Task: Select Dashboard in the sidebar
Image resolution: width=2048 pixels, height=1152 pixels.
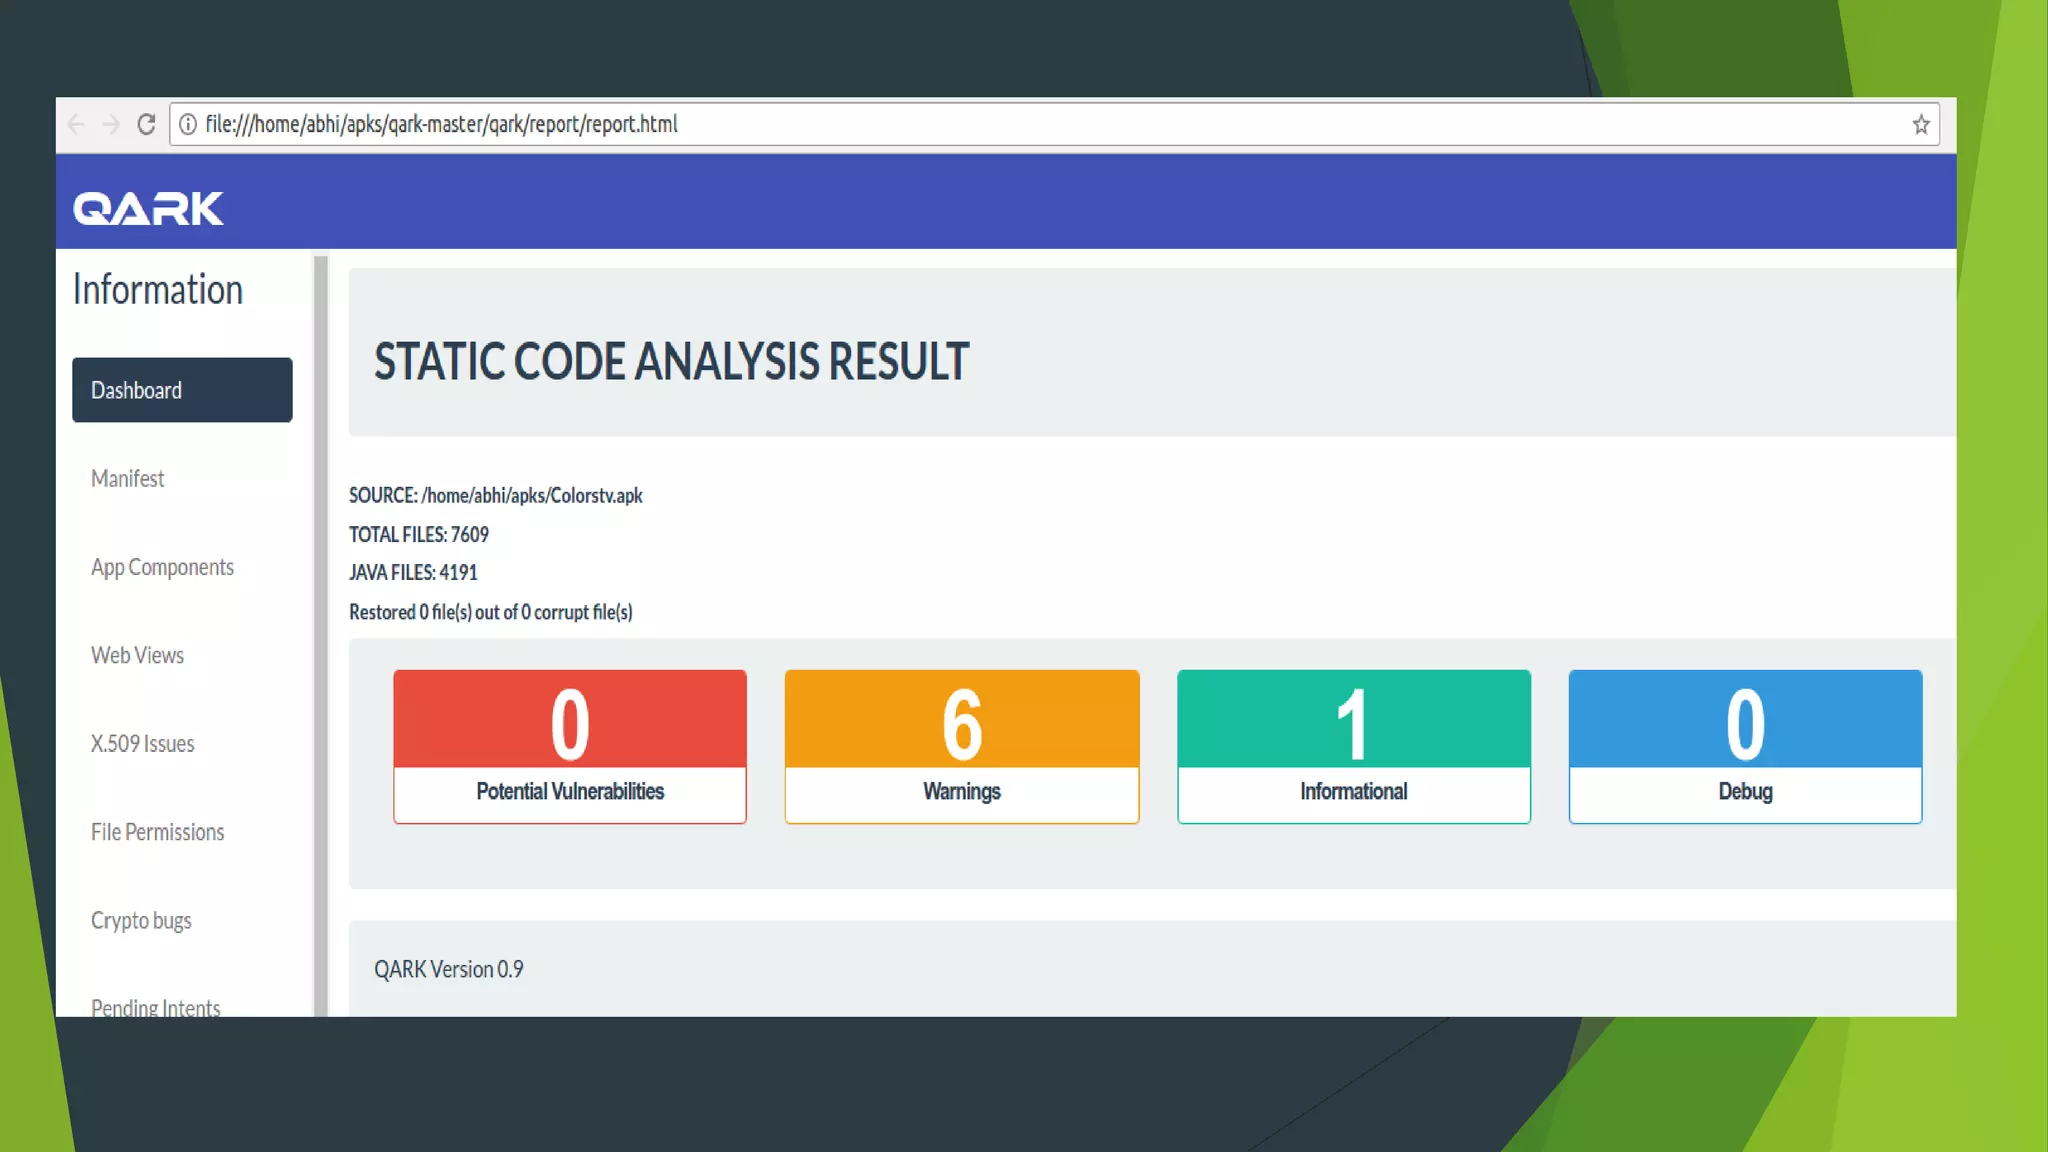Action: [x=182, y=390]
